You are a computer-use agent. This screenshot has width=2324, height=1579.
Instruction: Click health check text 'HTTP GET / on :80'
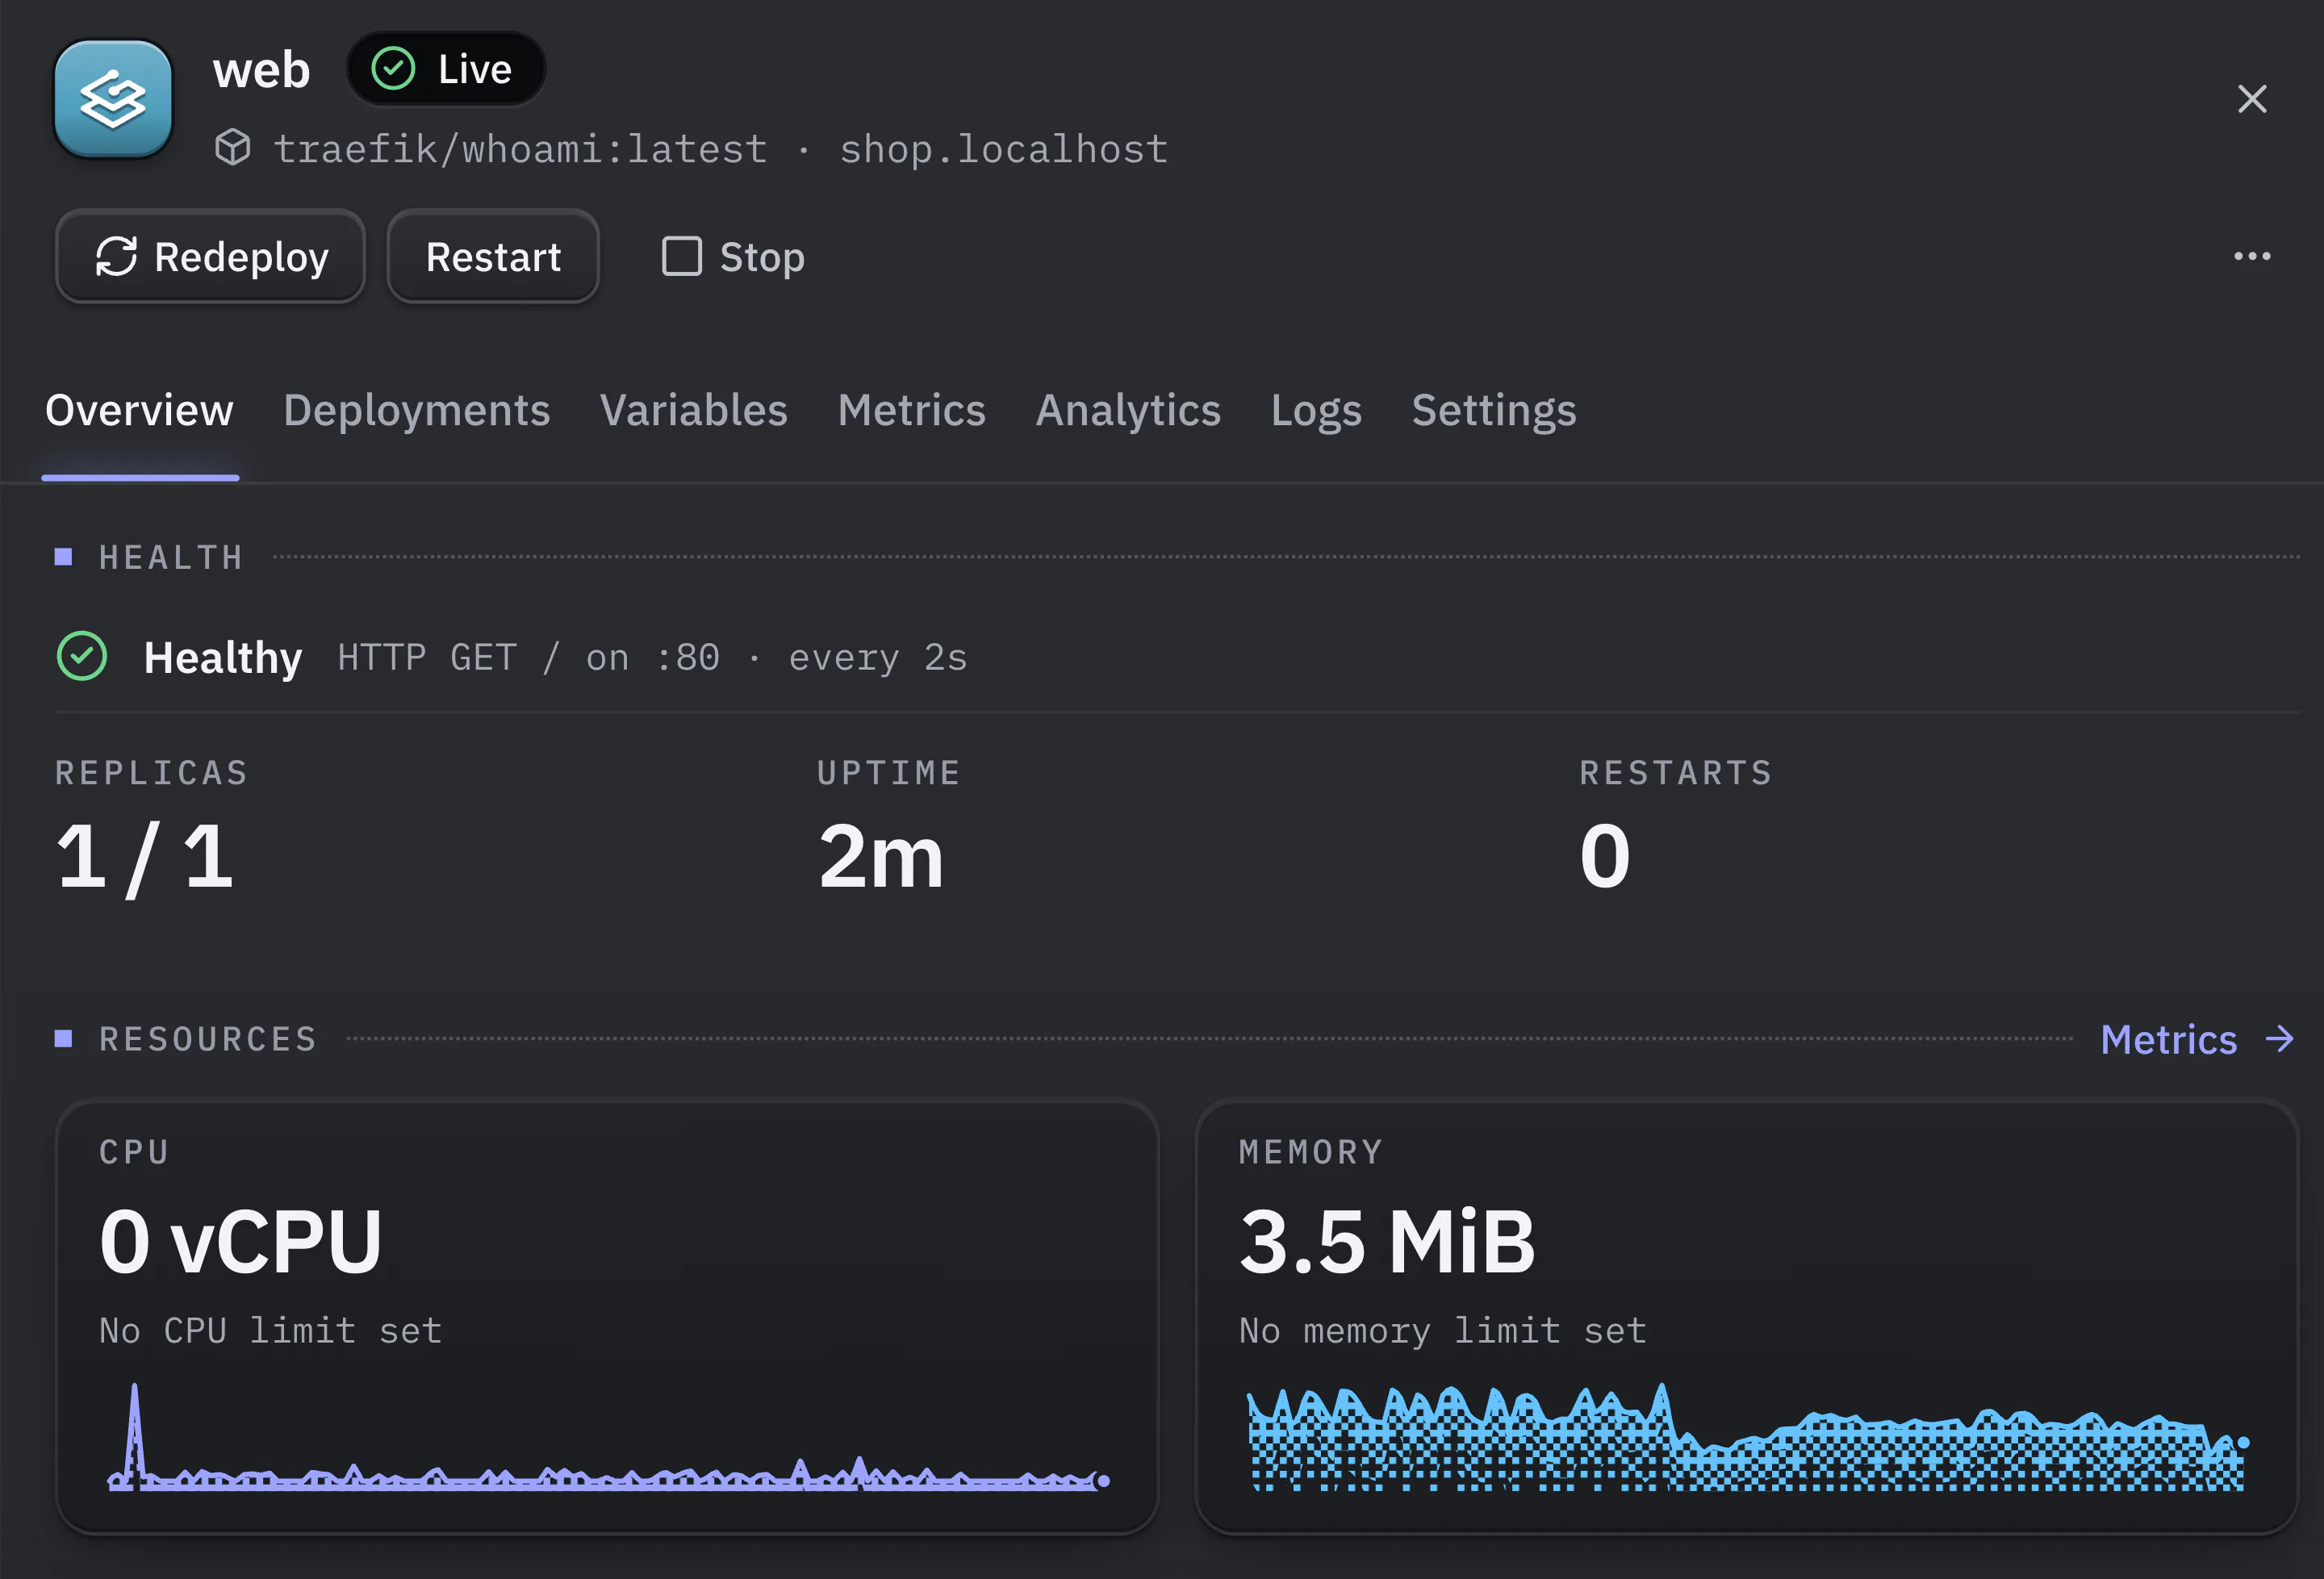coord(528,657)
